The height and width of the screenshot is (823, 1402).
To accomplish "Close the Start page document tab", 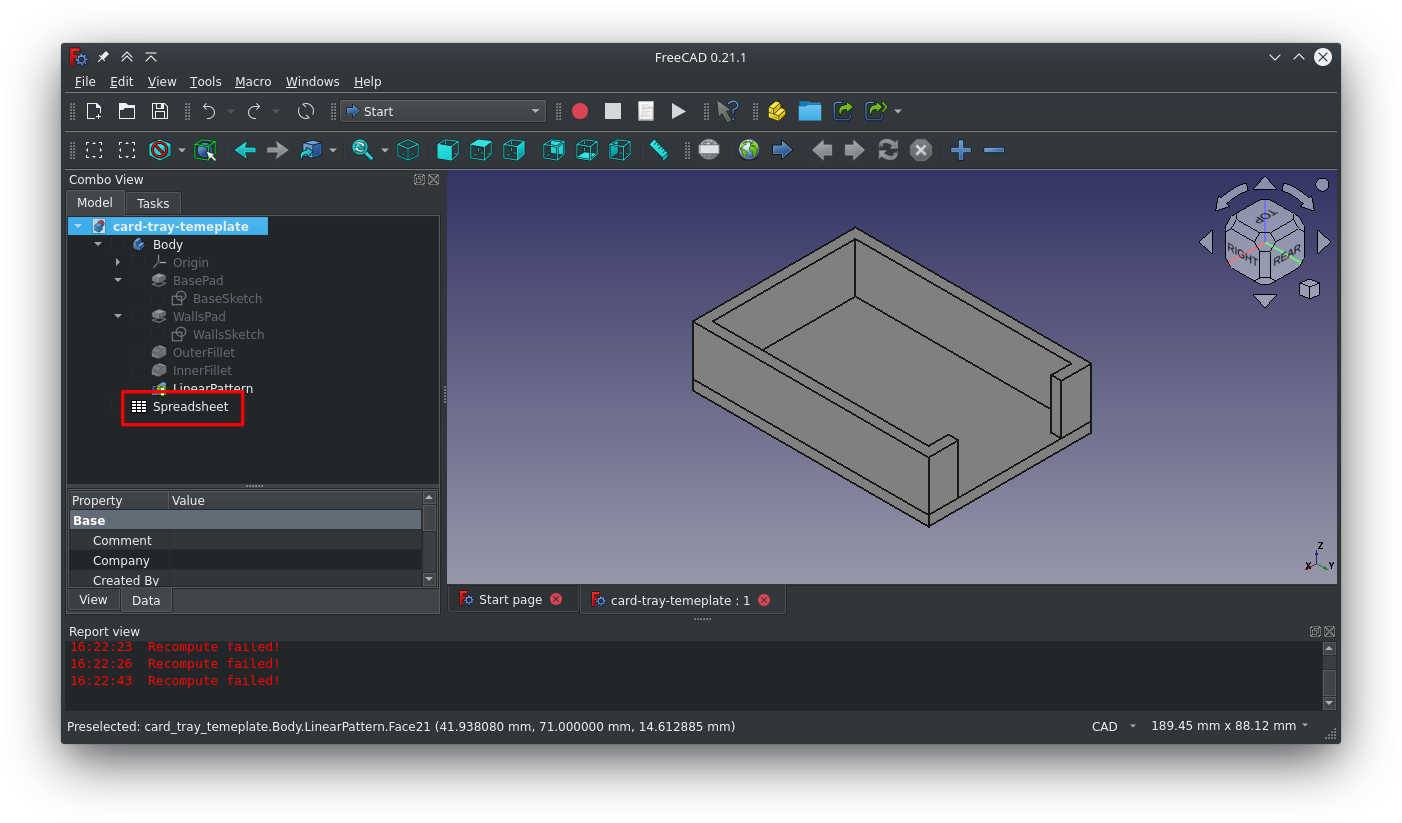I will point(556,600).
